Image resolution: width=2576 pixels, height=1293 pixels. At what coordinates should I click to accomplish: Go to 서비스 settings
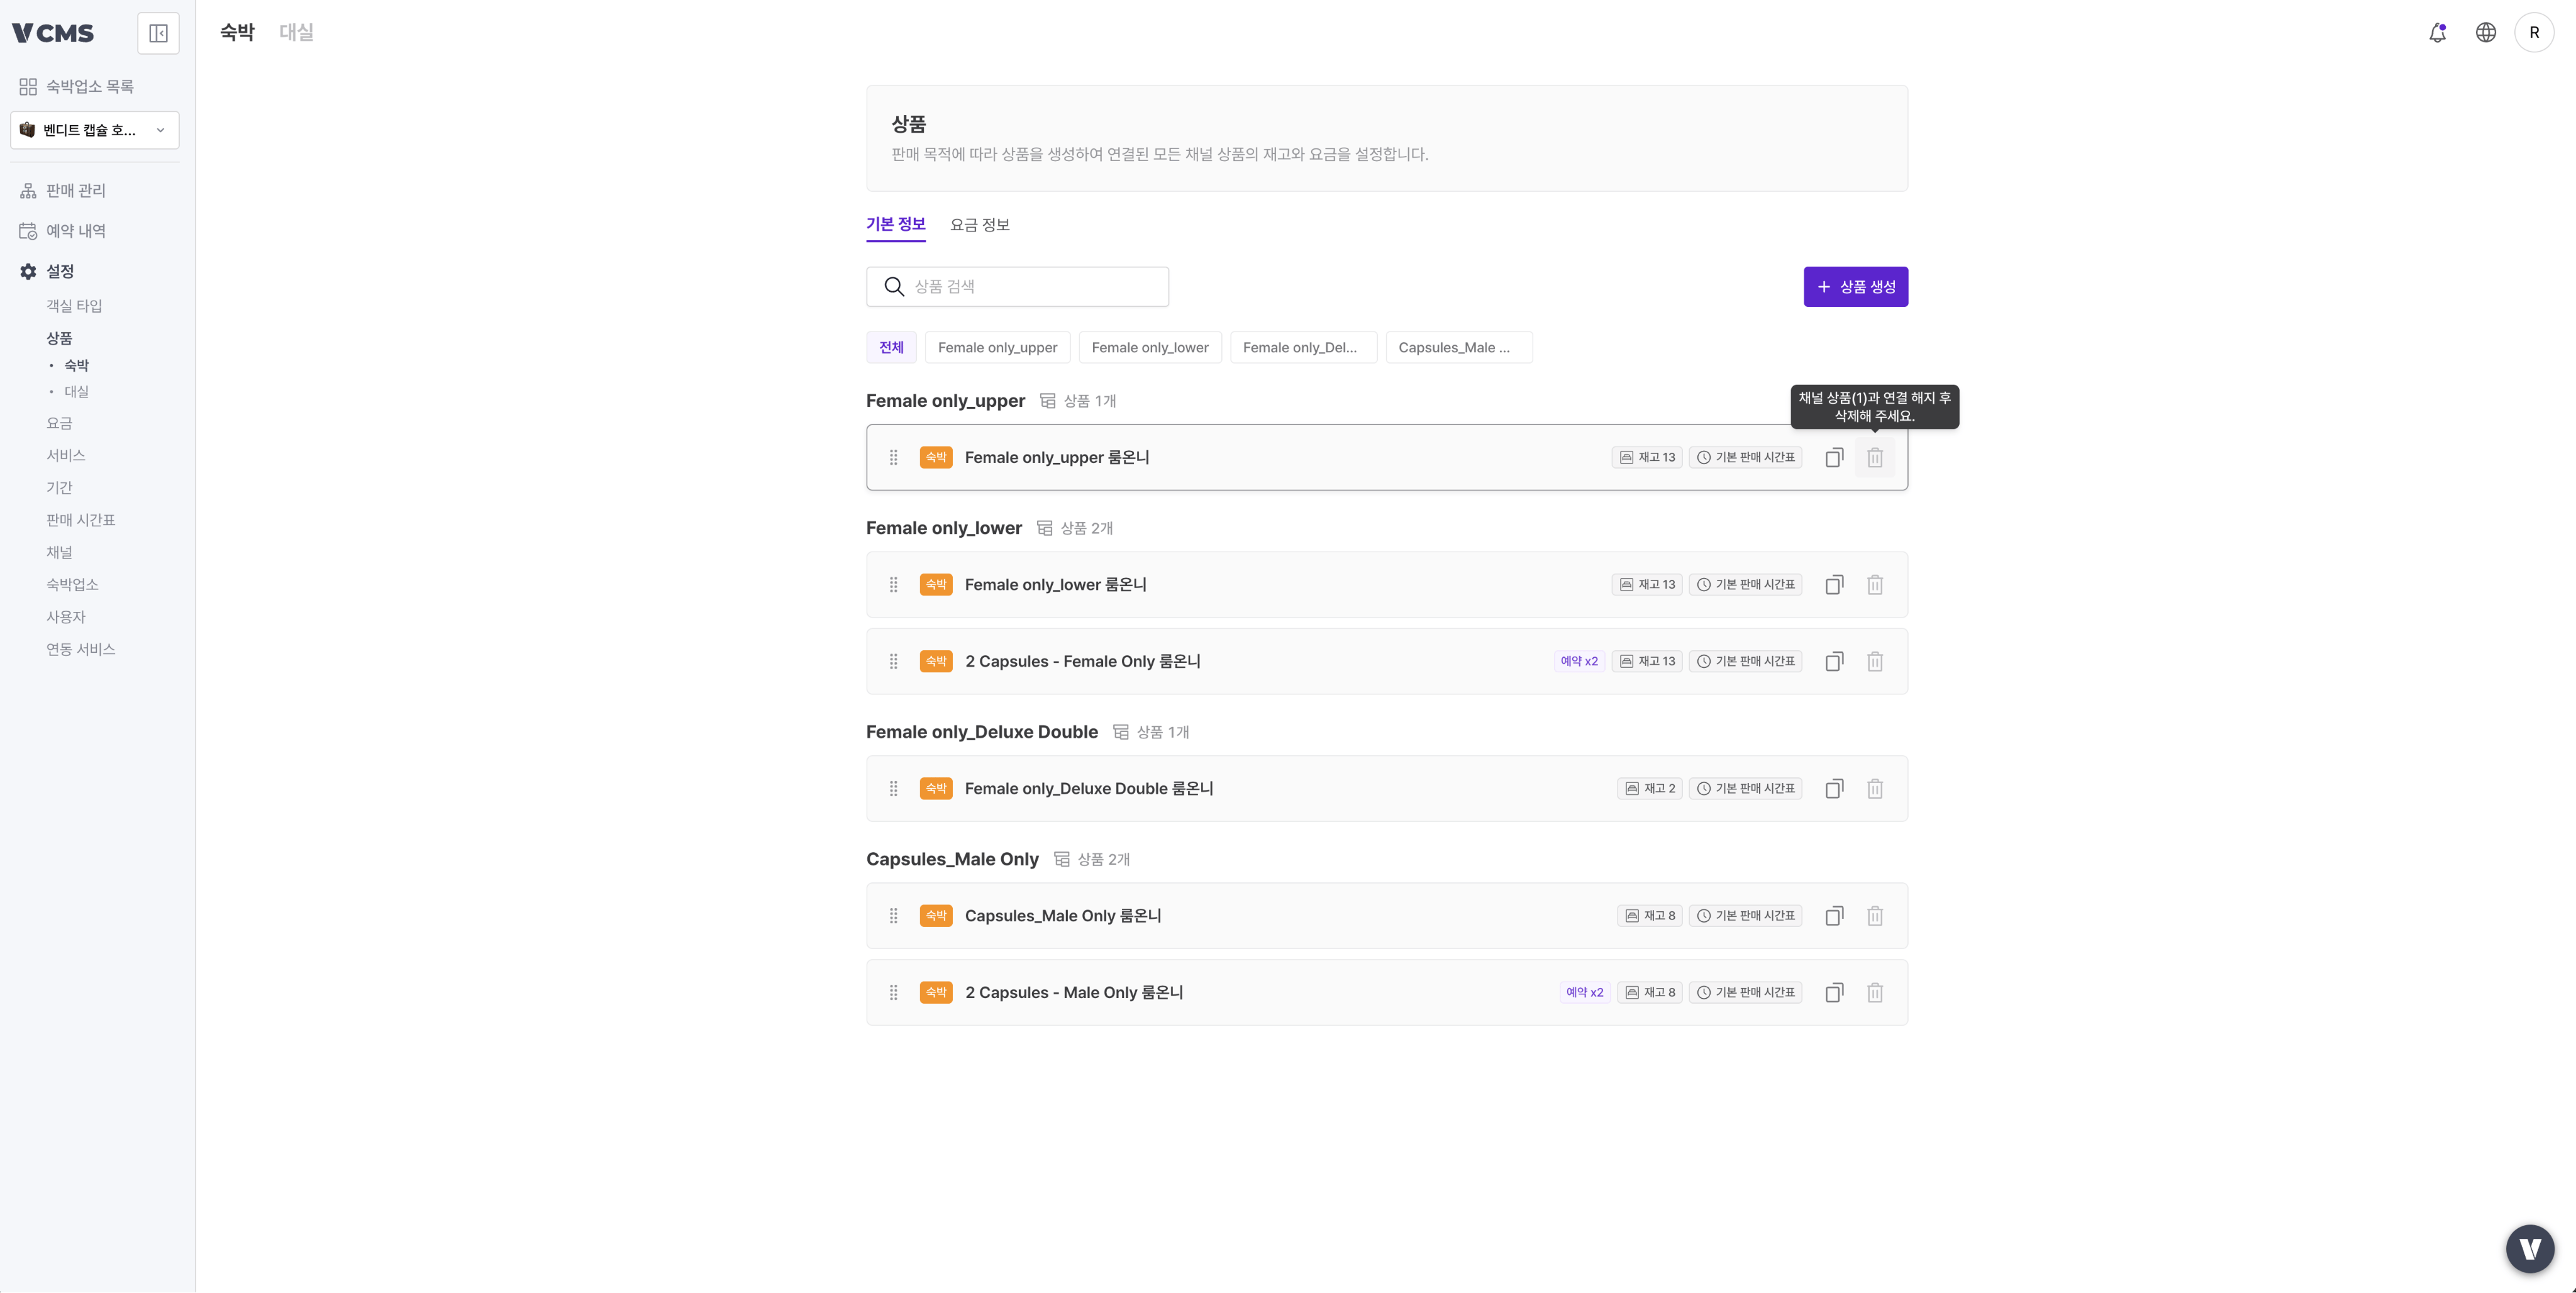pos(66,456)
